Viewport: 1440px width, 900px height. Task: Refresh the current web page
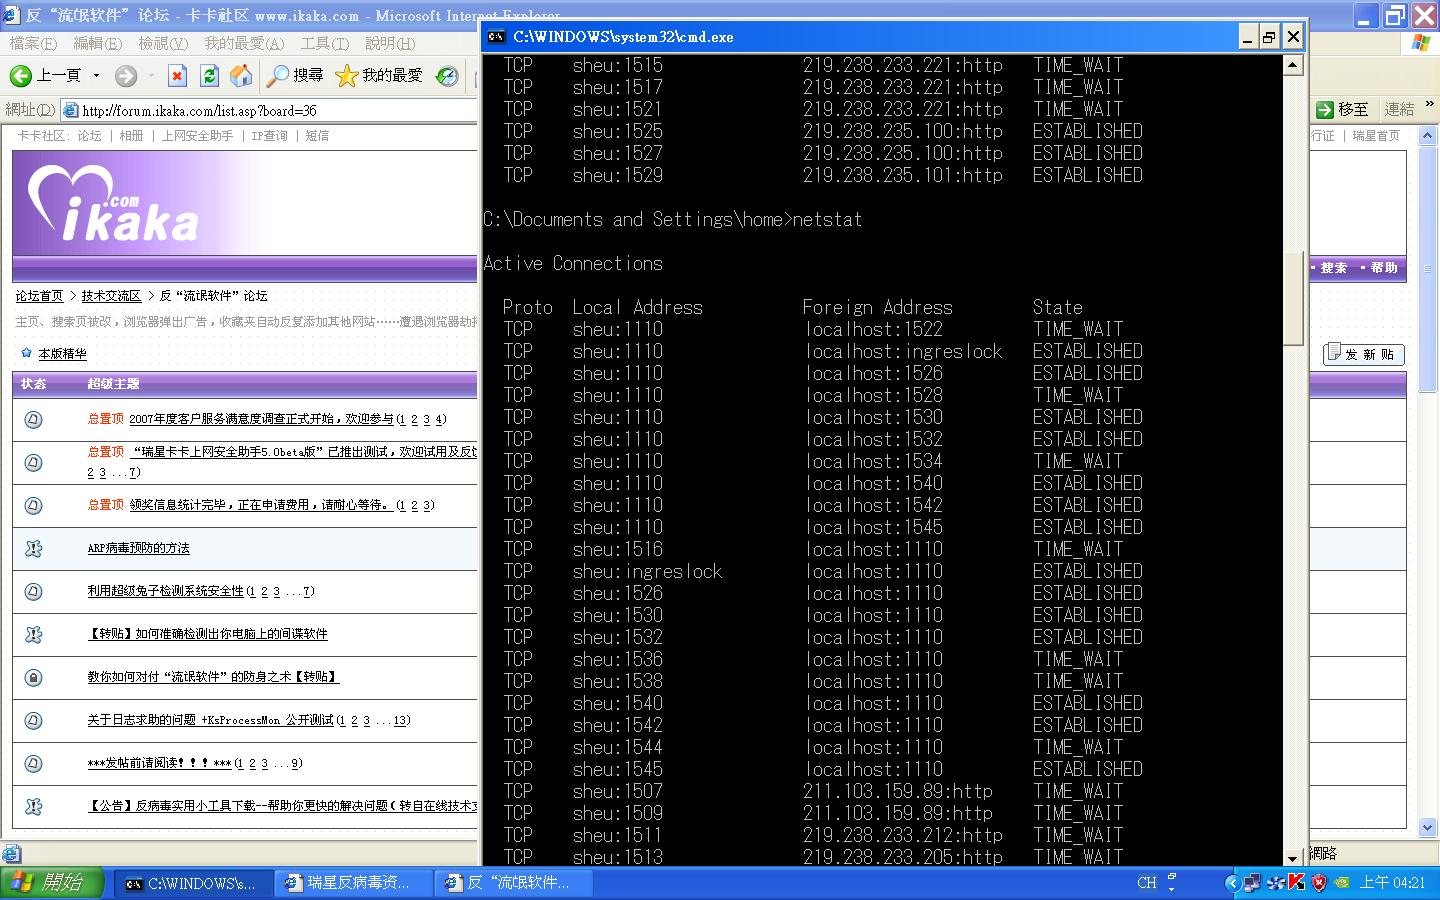(209, 76)
